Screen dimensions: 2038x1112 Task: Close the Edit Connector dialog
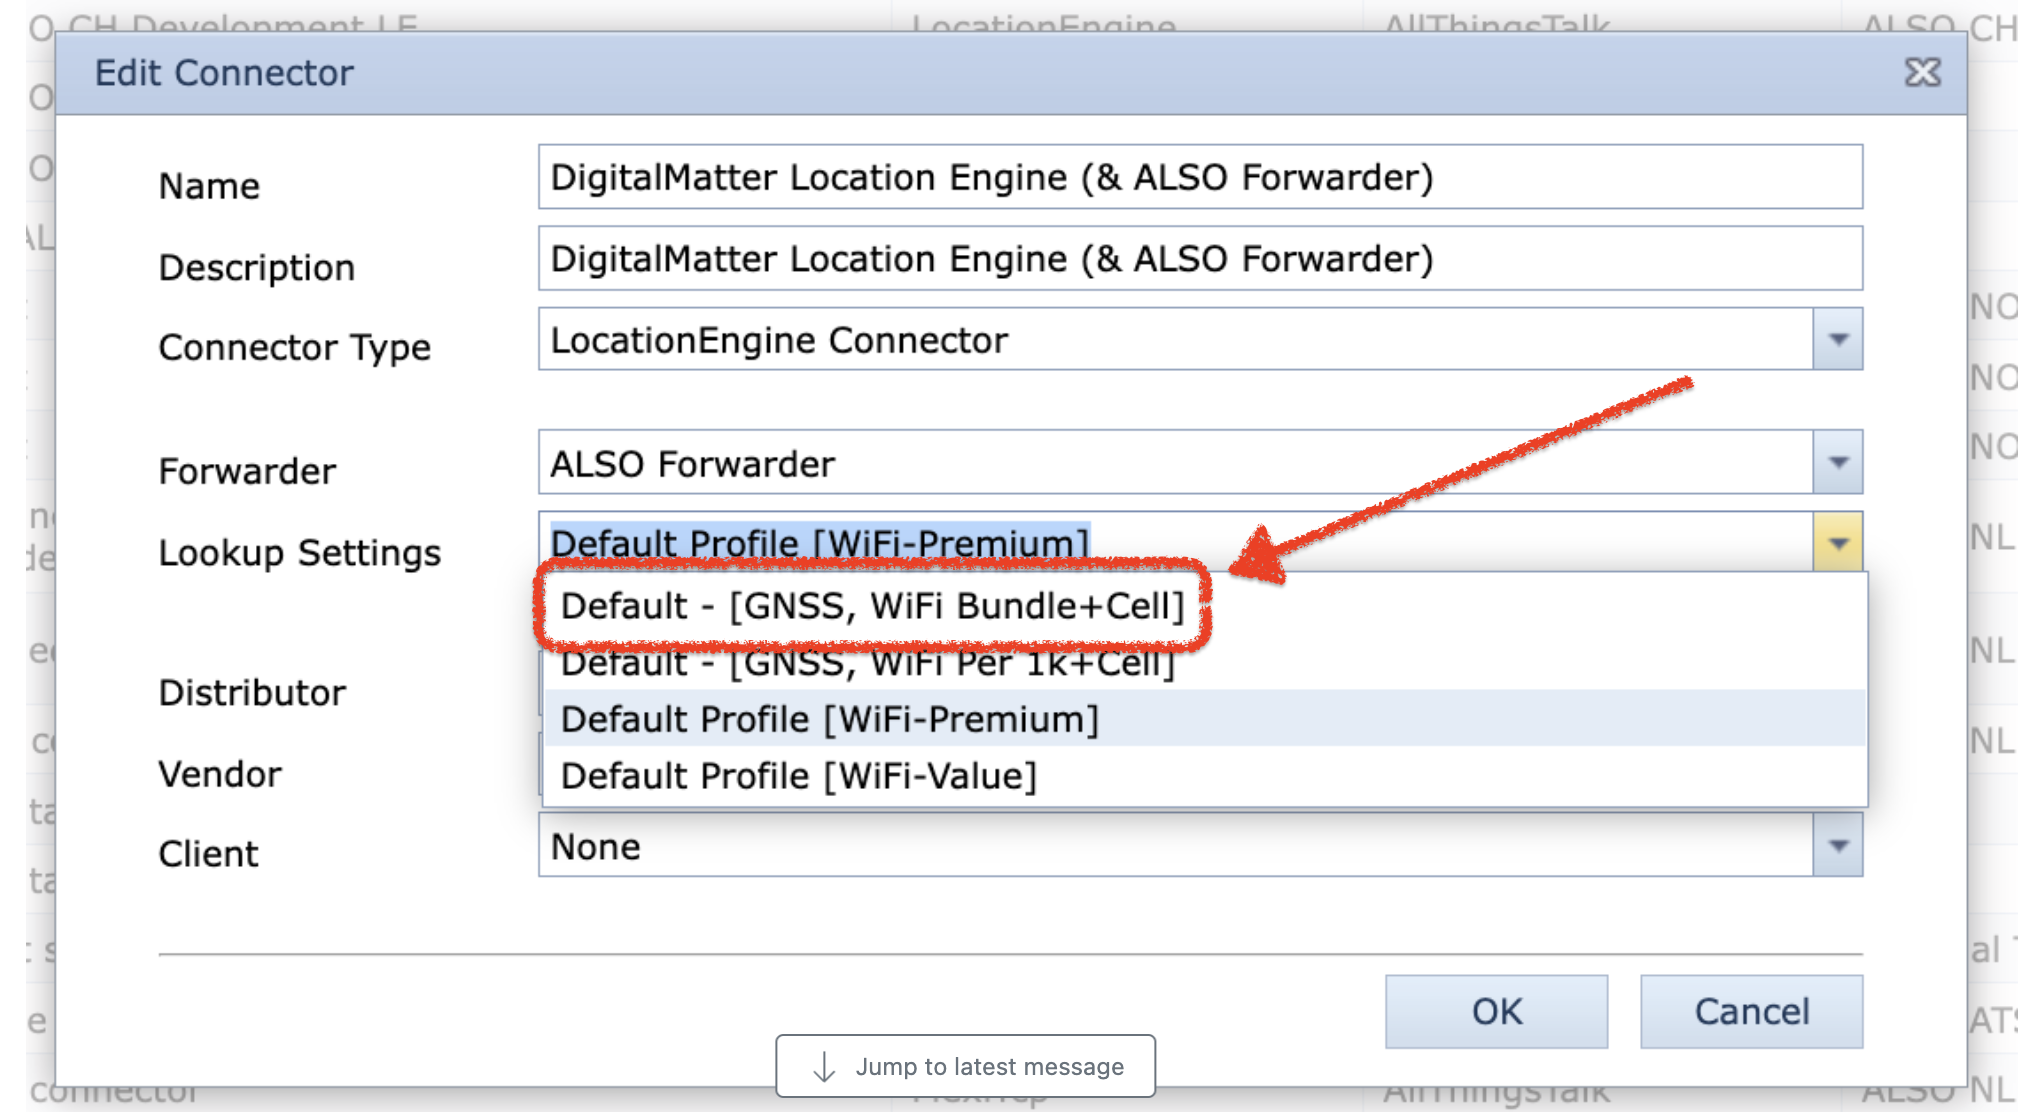(x=1921, y=73)
